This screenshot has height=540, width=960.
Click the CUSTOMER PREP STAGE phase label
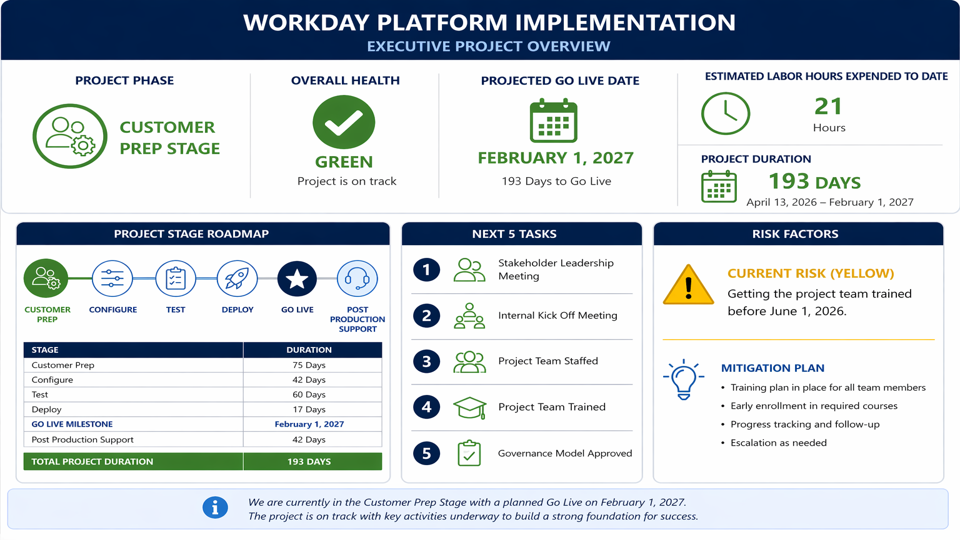tap(170, 138)
